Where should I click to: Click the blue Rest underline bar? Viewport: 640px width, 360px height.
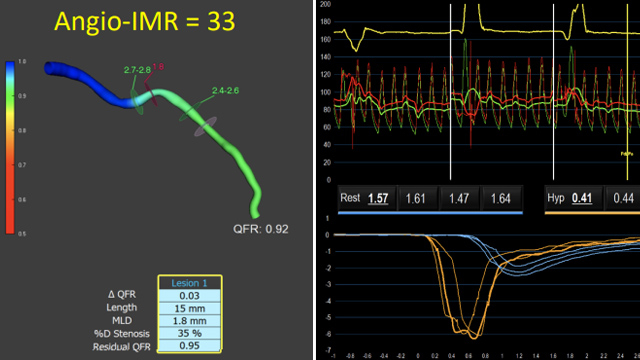[430, 213]
